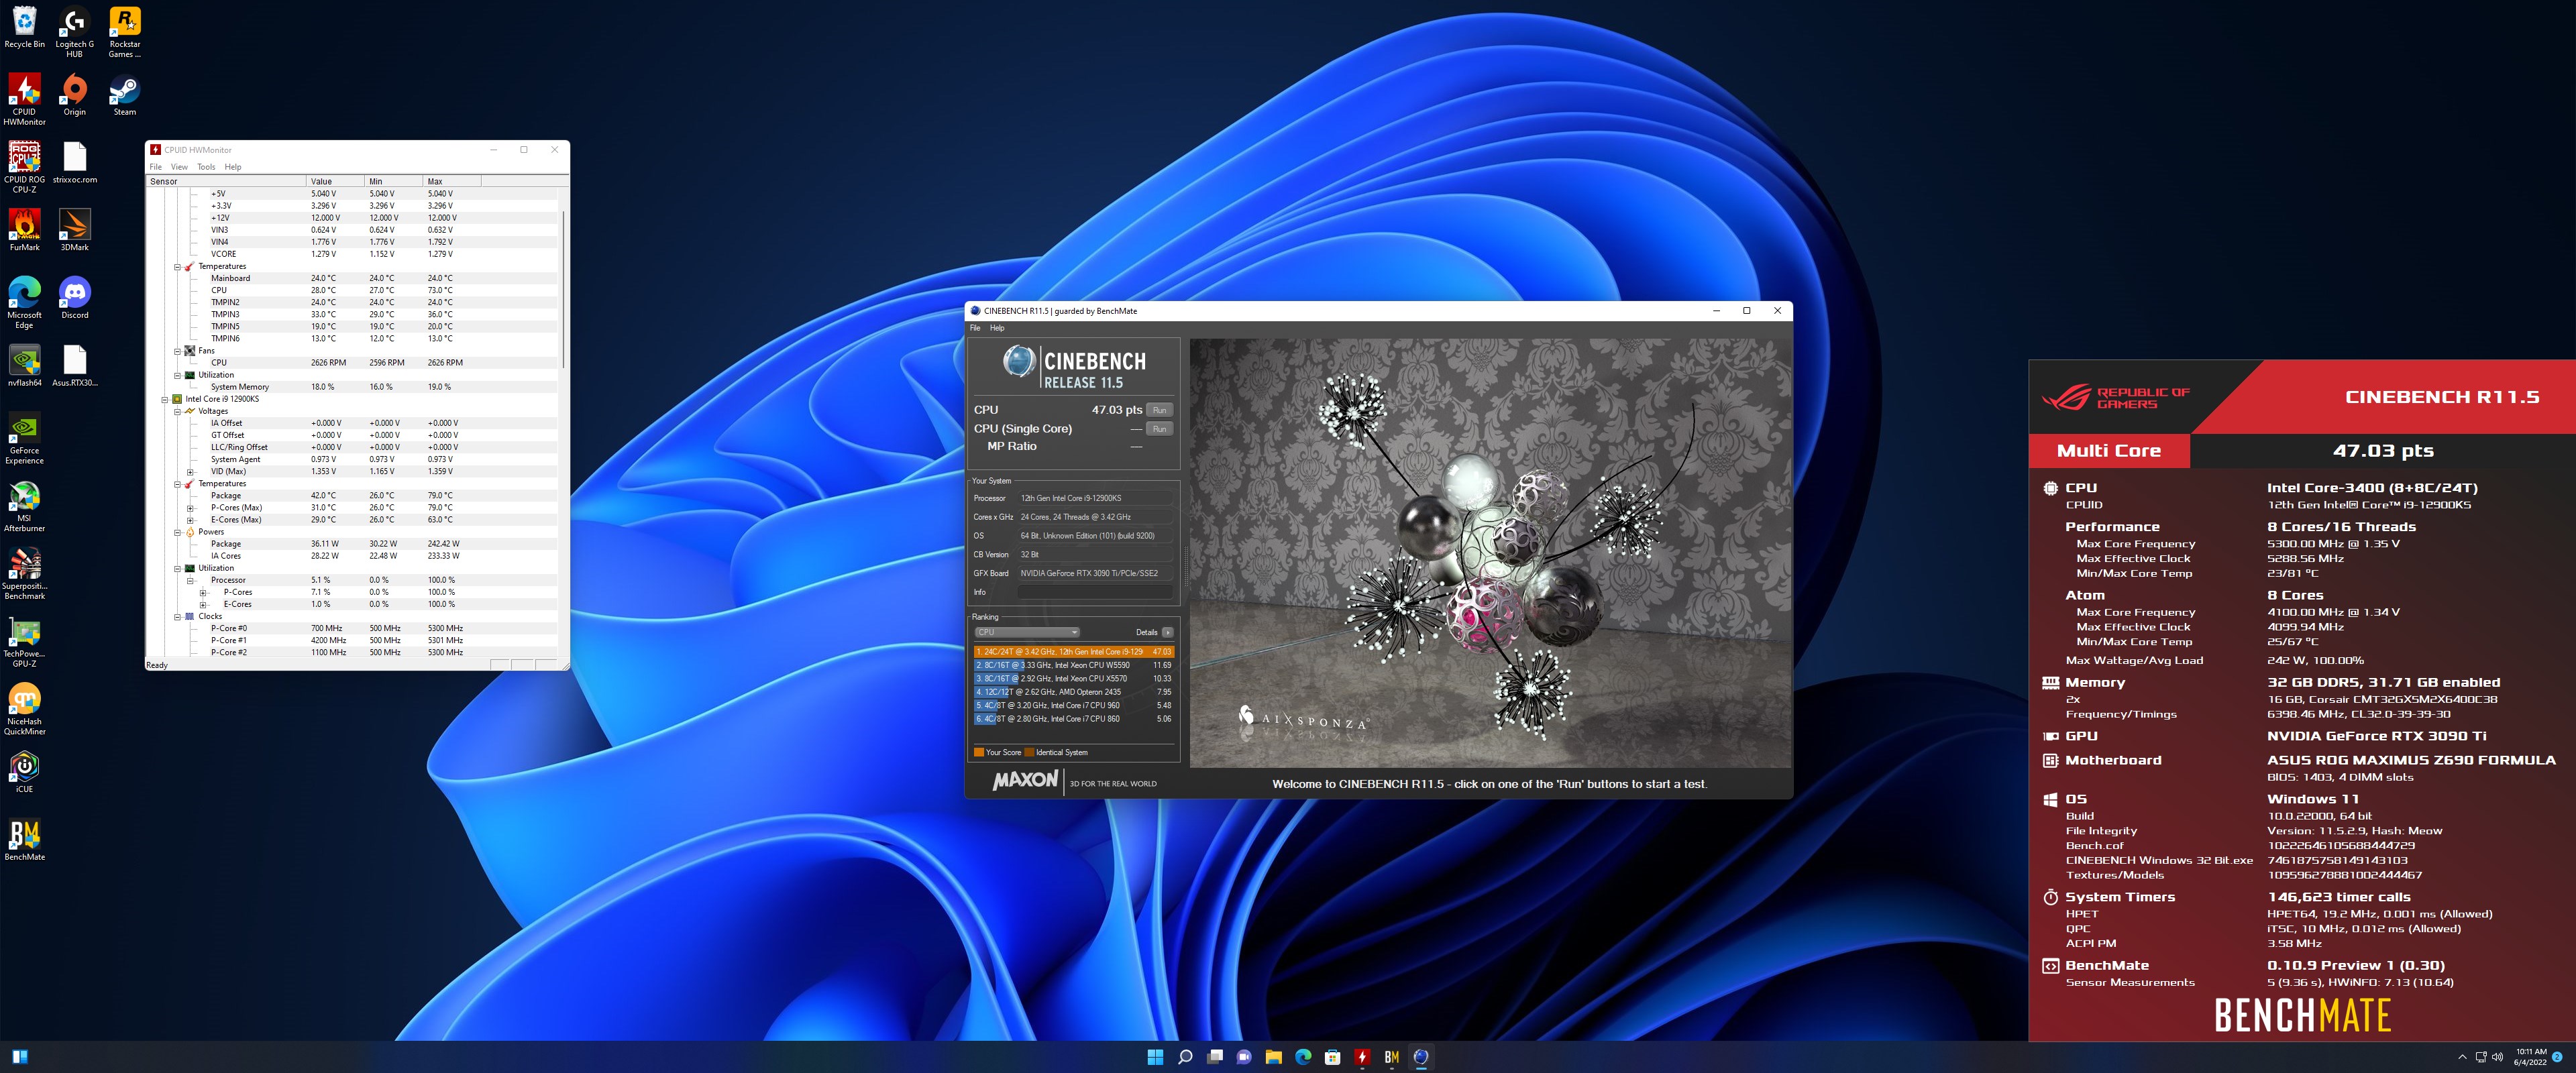Screen dimensions: 2576x1073
Task: Open the HWMonitor Tools menu
Action: tap(206, 167)
